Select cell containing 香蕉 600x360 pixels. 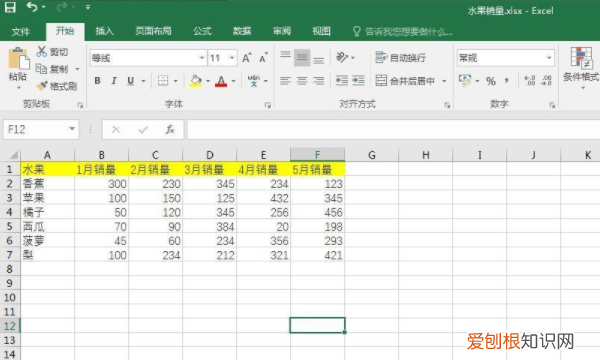[x=47, y=184]
